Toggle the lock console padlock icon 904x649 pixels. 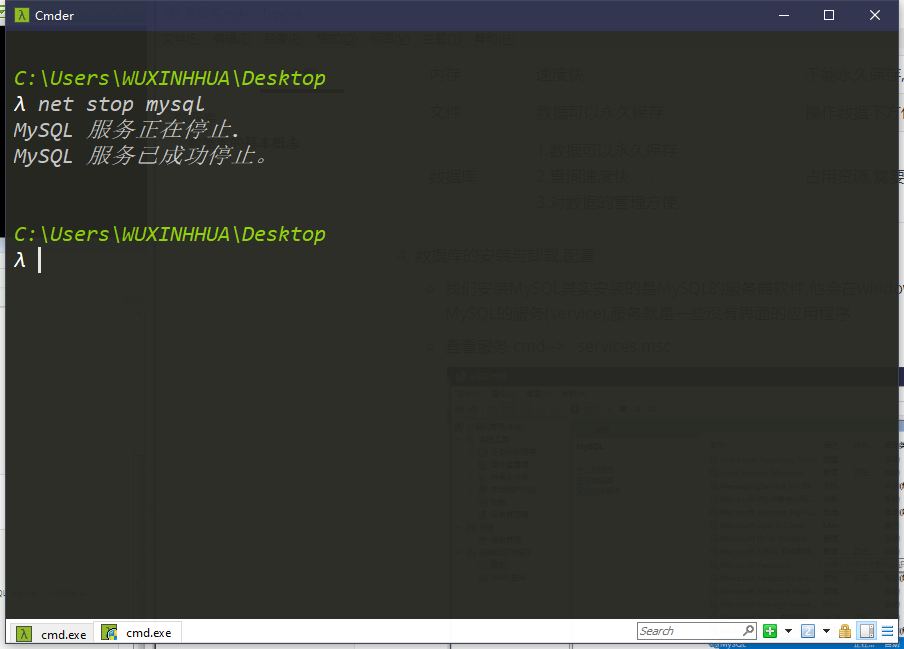[x=845, y=631]
